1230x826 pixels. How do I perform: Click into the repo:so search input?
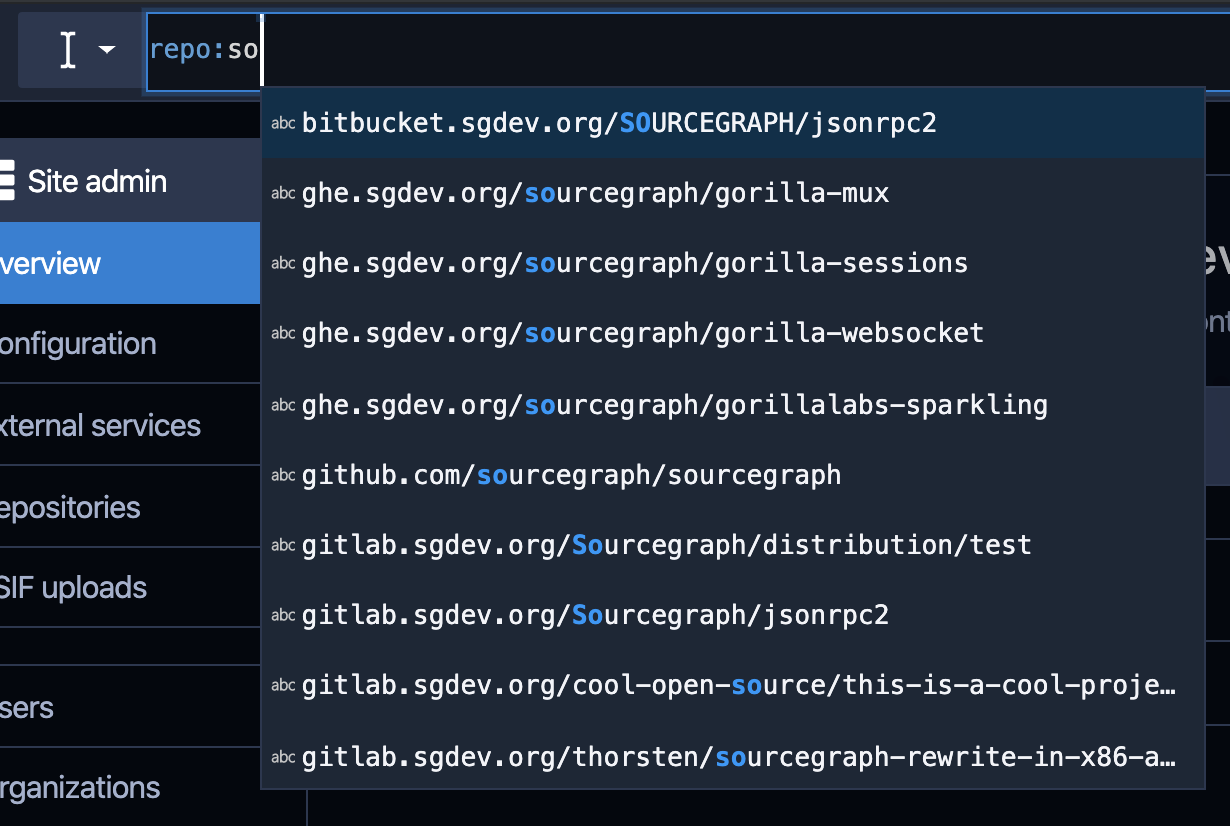pos(688,52)
